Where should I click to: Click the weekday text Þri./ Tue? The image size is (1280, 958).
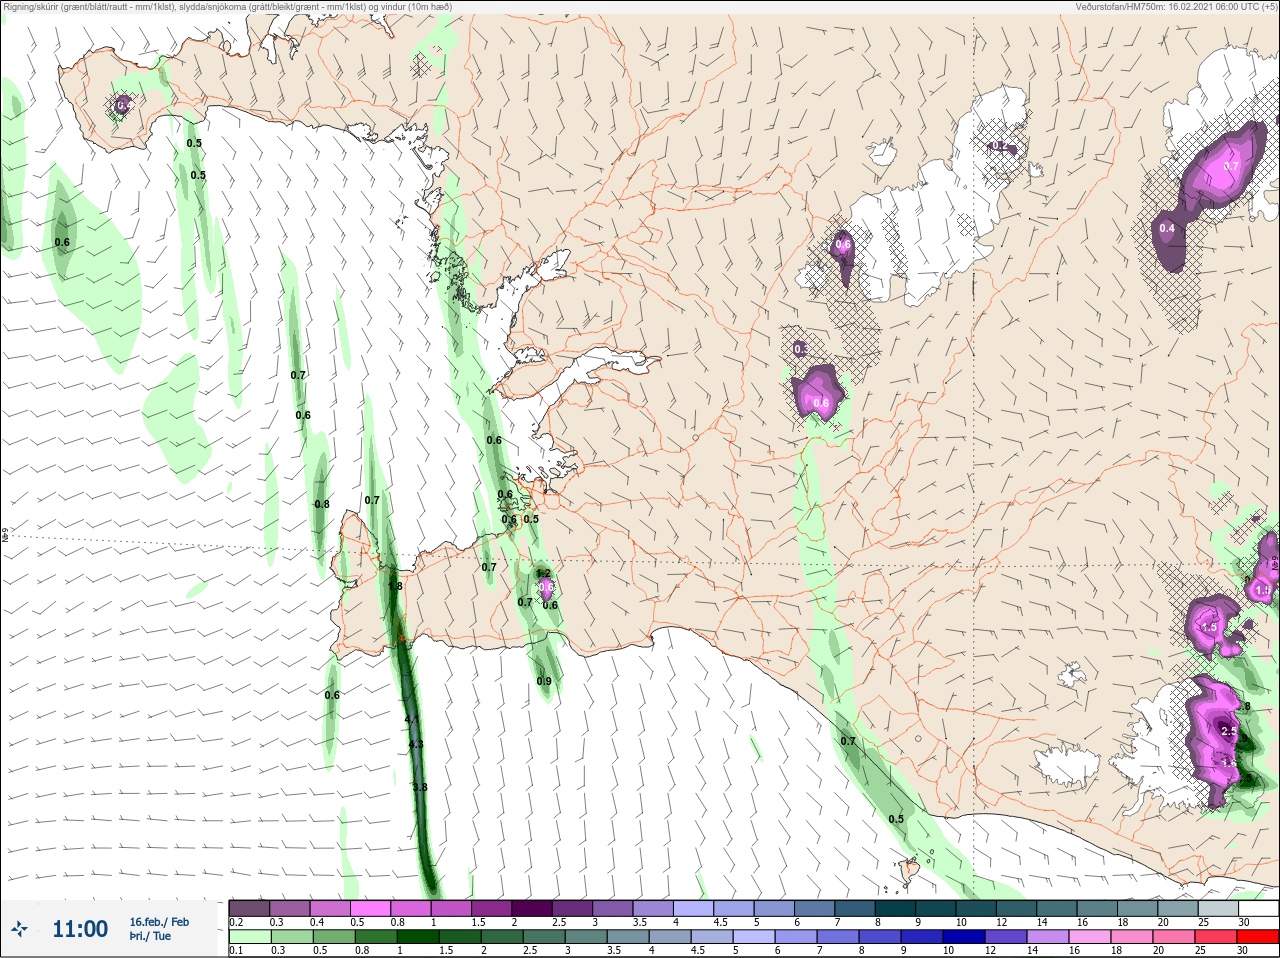pyautogui.click(x=150, y=936)
